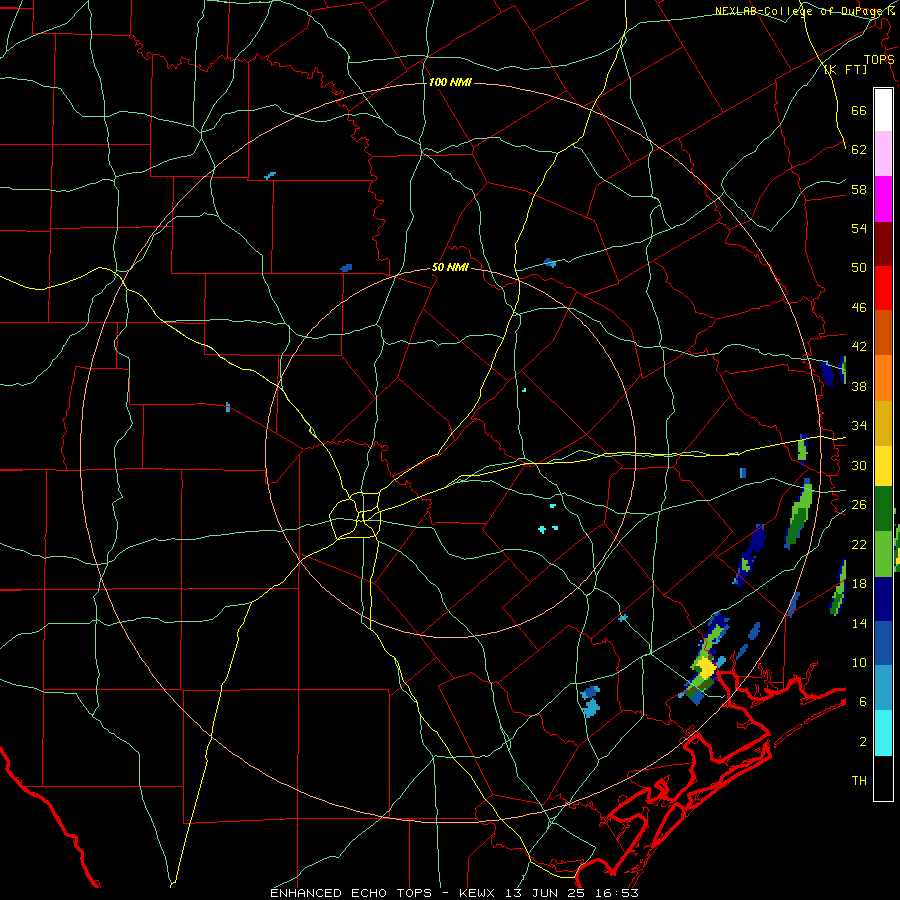Click the legend value 30
This screenshot has height=900, width=900.
[x=859, y=465]
